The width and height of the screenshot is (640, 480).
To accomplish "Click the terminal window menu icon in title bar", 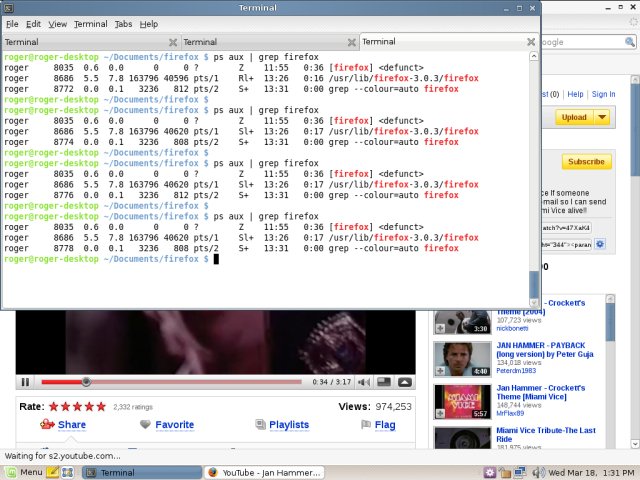I will click(8, 8).
